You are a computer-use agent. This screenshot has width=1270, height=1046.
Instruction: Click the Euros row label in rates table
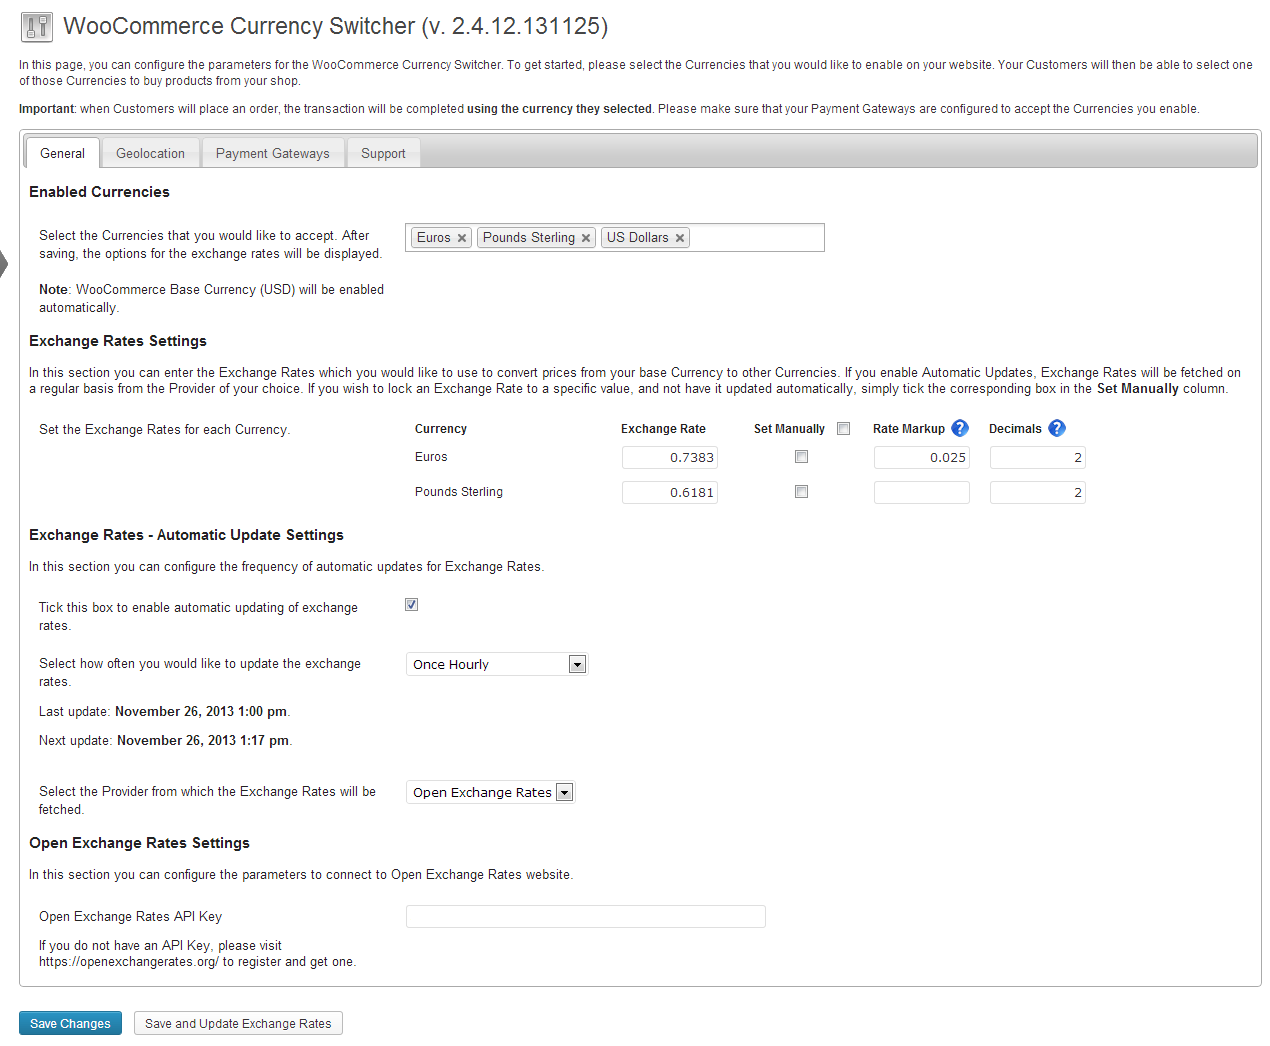[x=431, y=457]
